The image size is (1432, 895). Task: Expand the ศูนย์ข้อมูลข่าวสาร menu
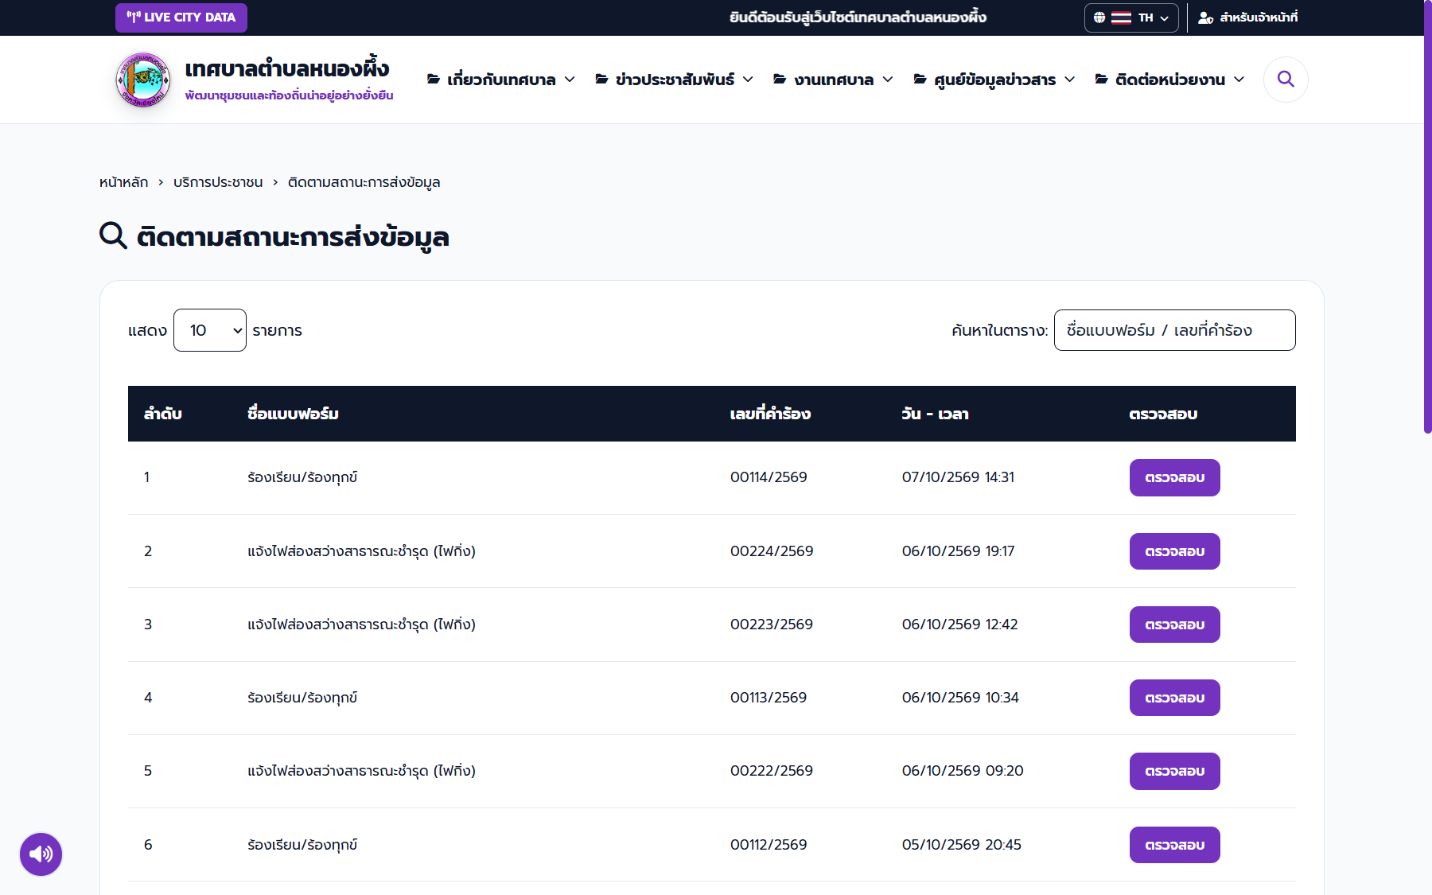(994, 79)
